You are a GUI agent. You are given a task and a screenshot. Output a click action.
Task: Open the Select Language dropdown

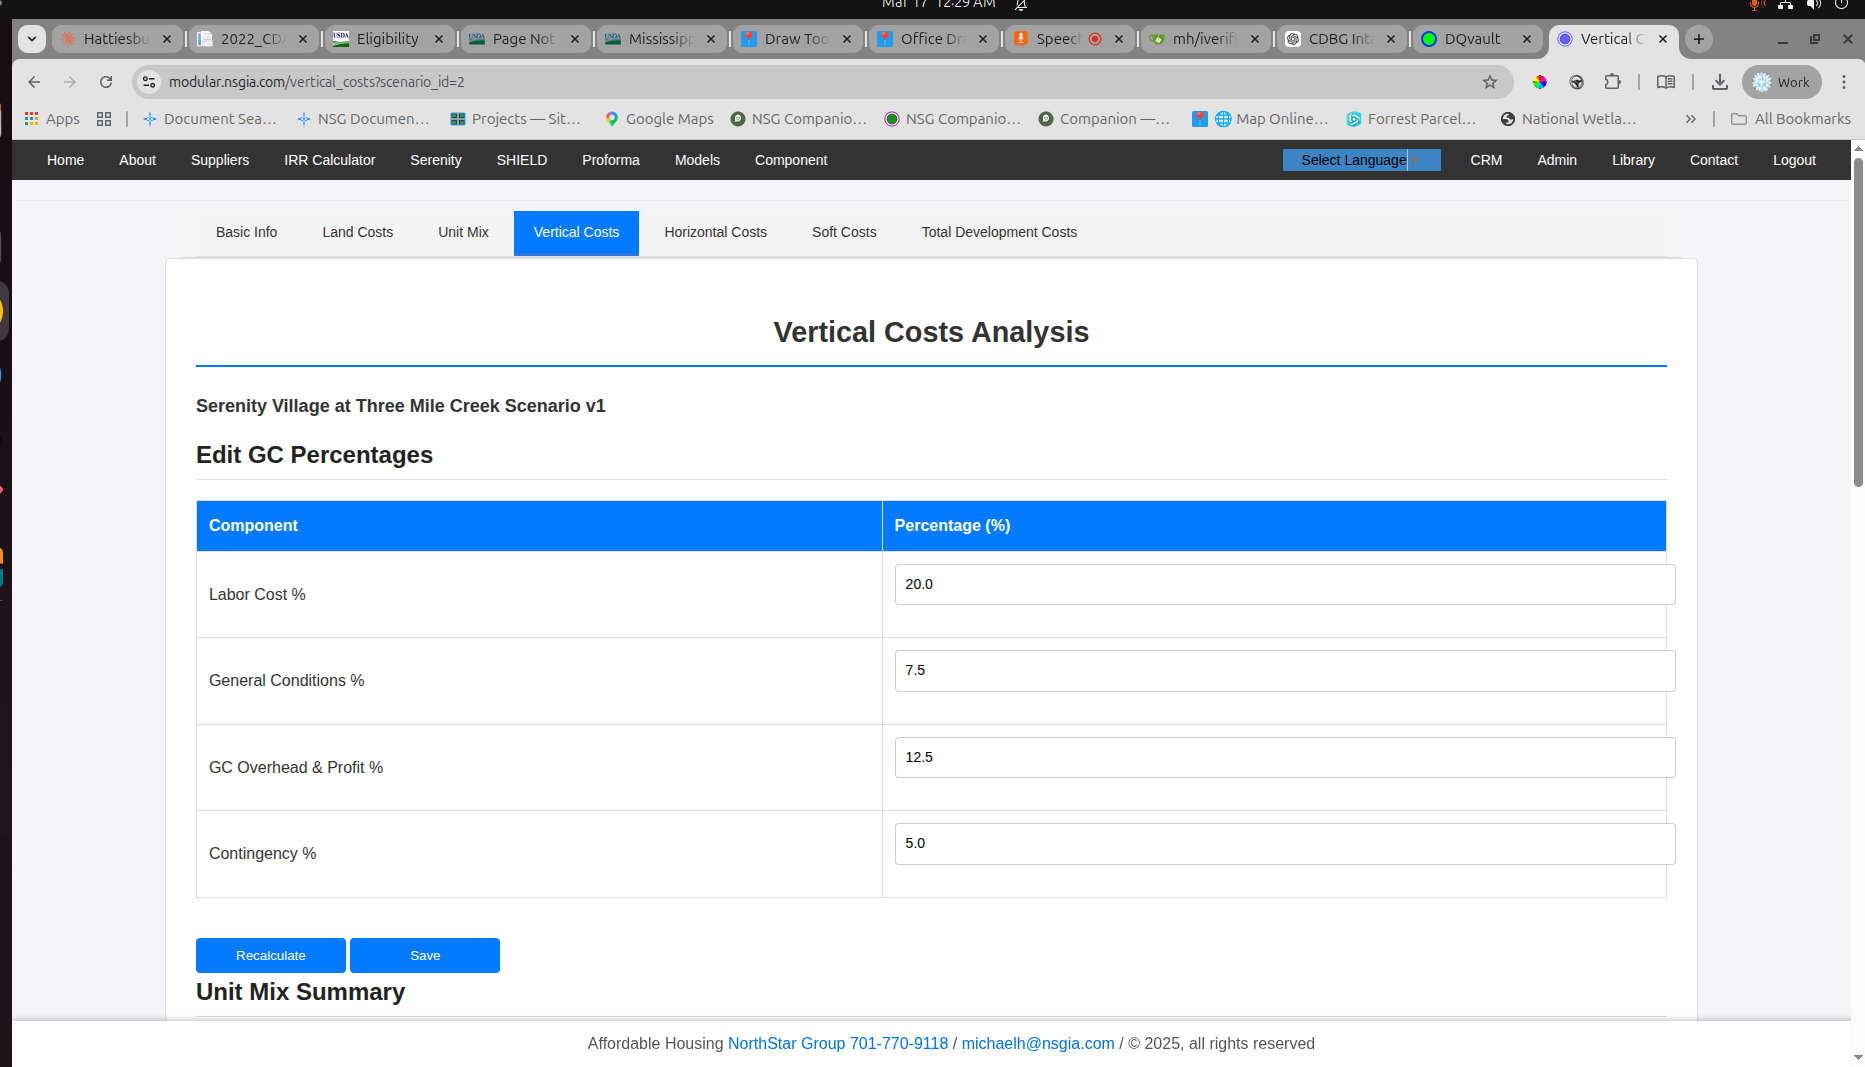[1361, 159]
